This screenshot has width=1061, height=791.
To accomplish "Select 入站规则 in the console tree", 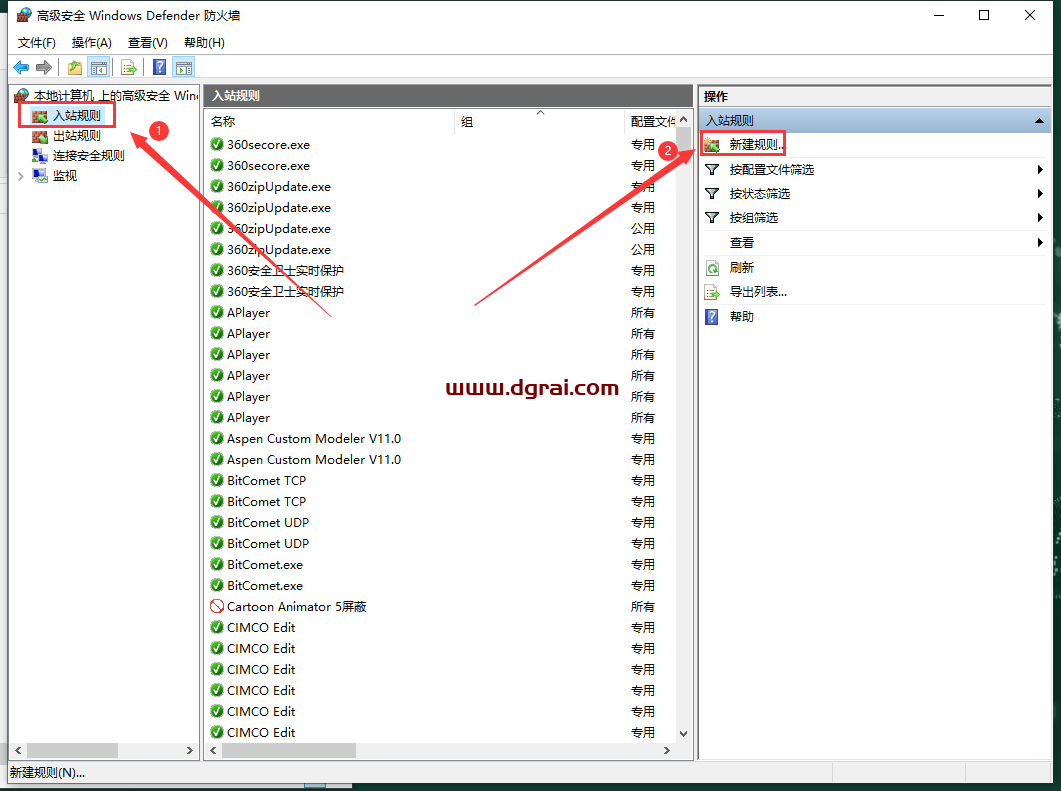I will (76, 116).
